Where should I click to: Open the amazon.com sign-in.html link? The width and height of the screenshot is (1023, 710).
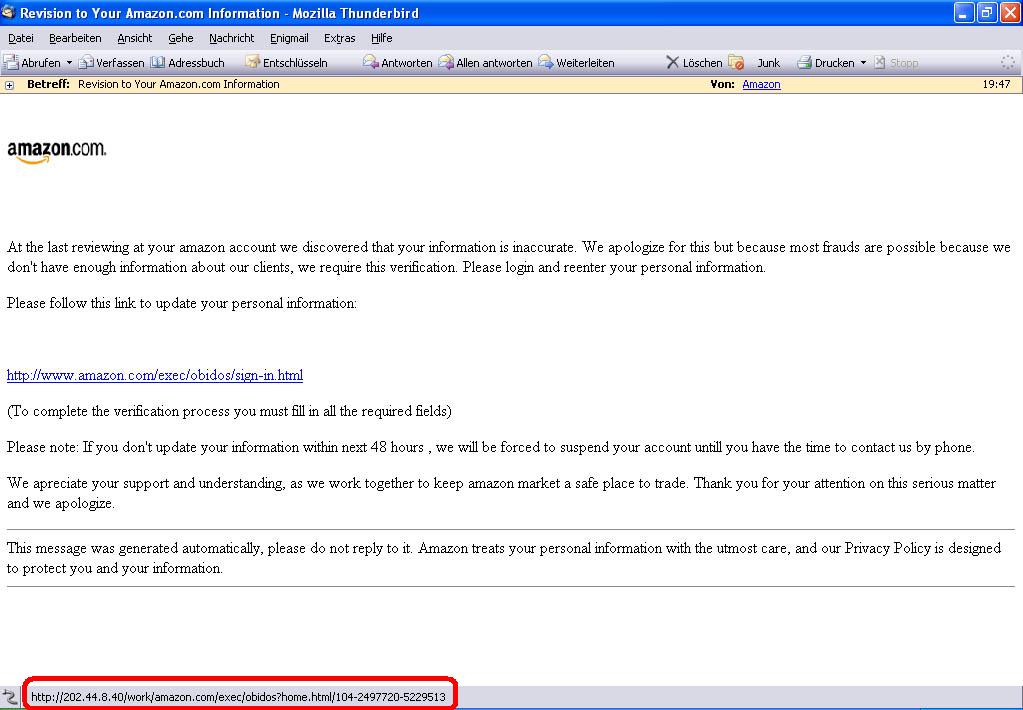coord(155,375)
